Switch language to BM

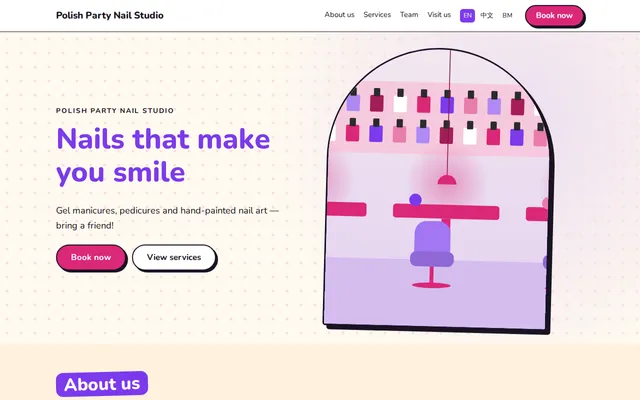pos(507,16)
